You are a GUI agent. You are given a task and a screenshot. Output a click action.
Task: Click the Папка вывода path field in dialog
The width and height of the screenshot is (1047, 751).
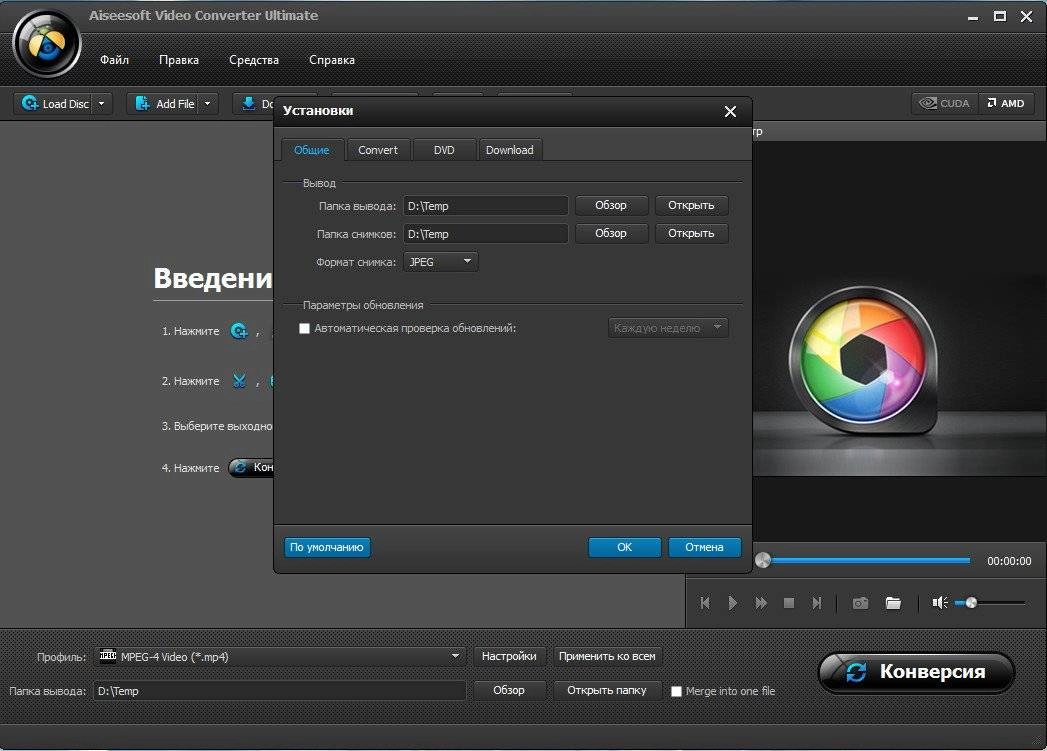point(485,206)
